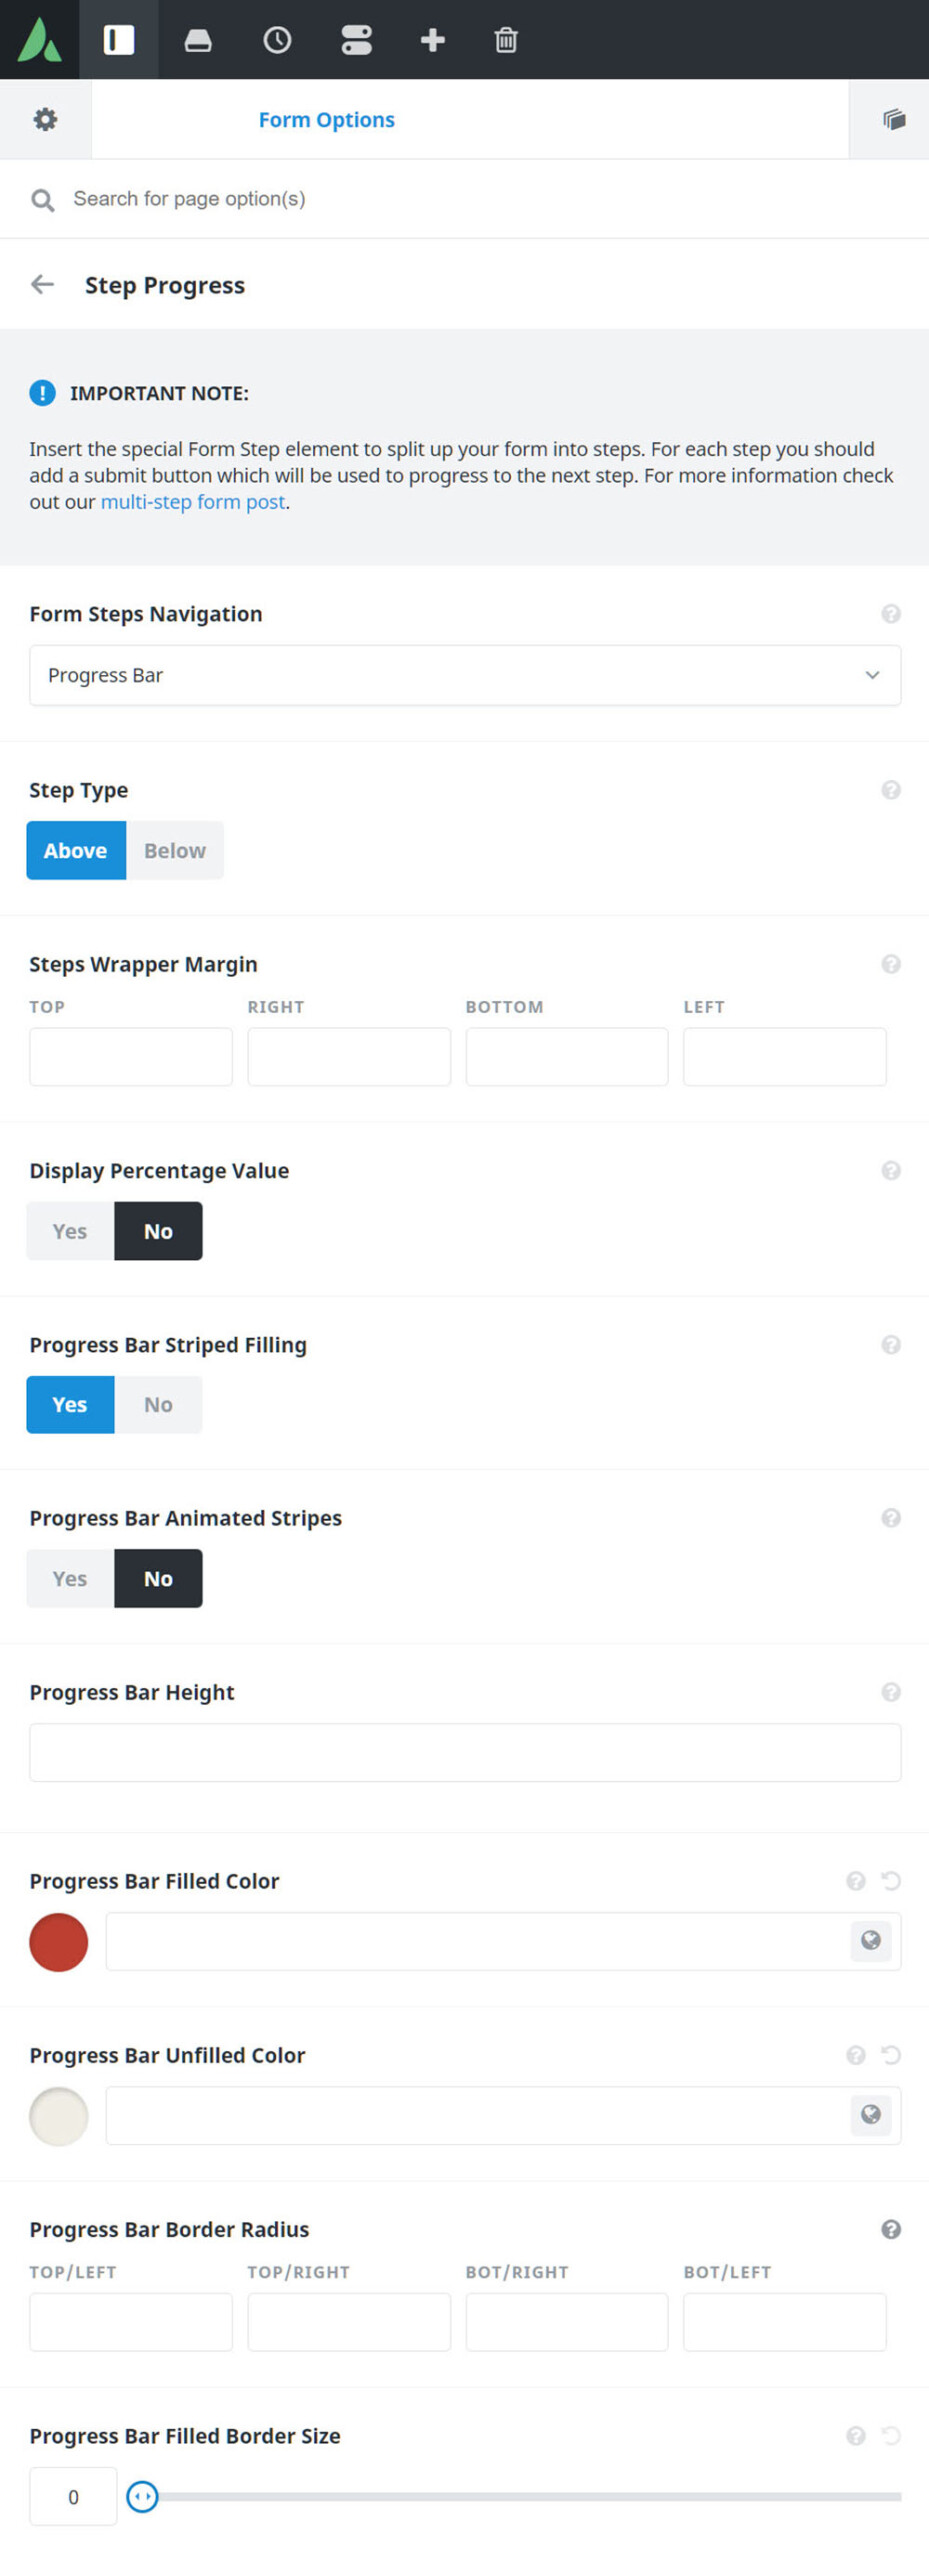Select the Form Options tab
The image size is (929, 2560).
[326, 119]
